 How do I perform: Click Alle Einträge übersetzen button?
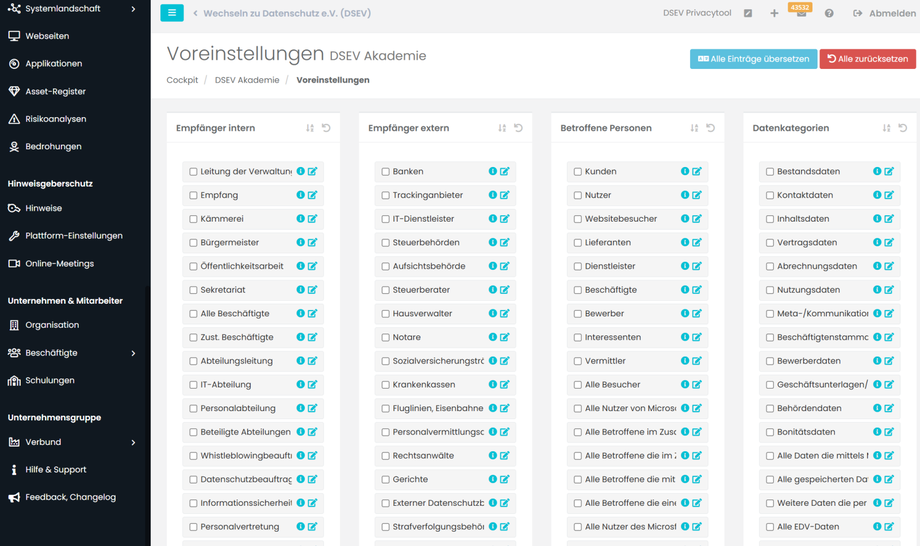[x=753, y=59]
